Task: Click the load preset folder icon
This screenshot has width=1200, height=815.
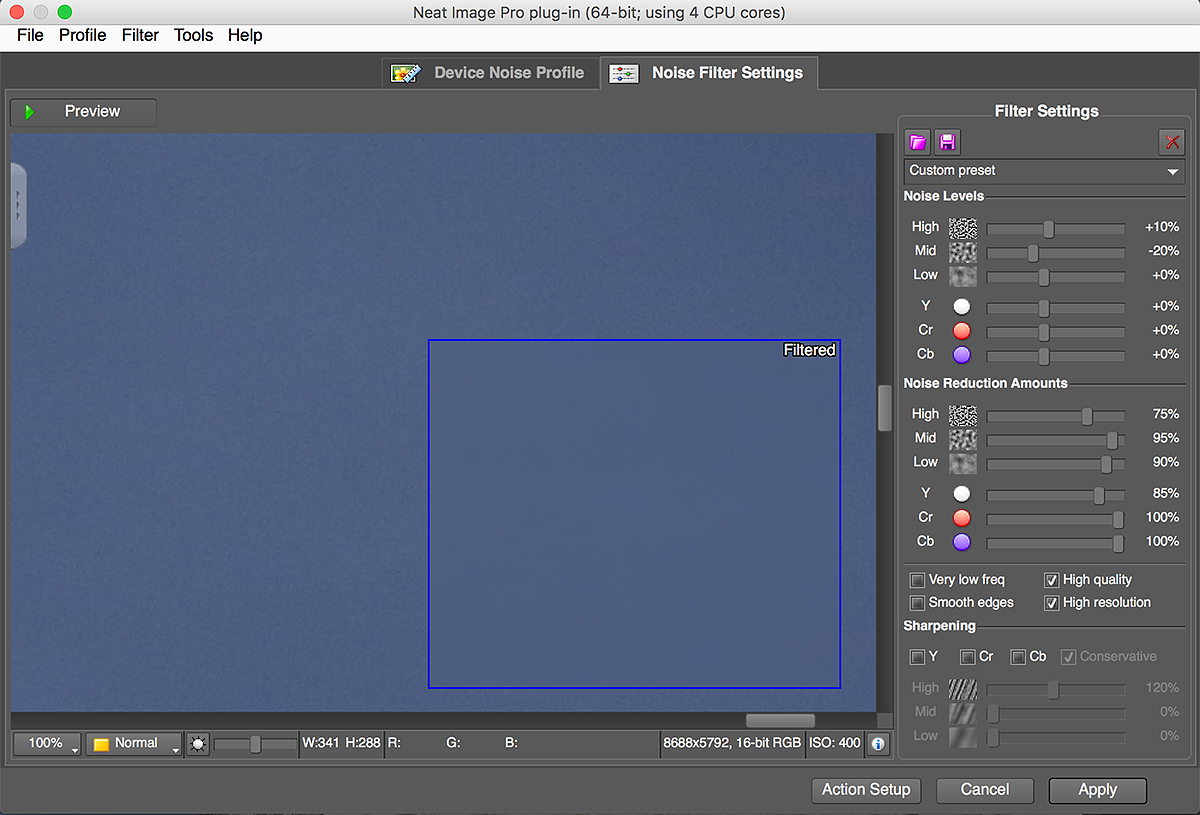Action: pos(917,142)
